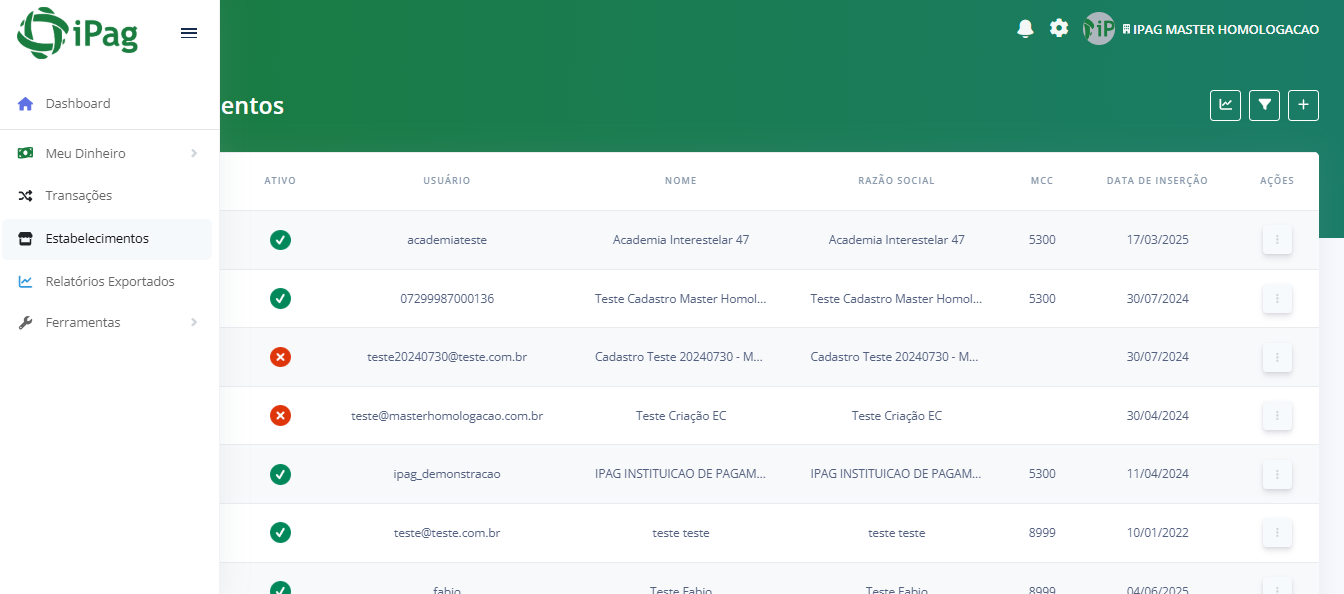
Task: Open Relatórios Exportados page
Action: pos(107,281)
